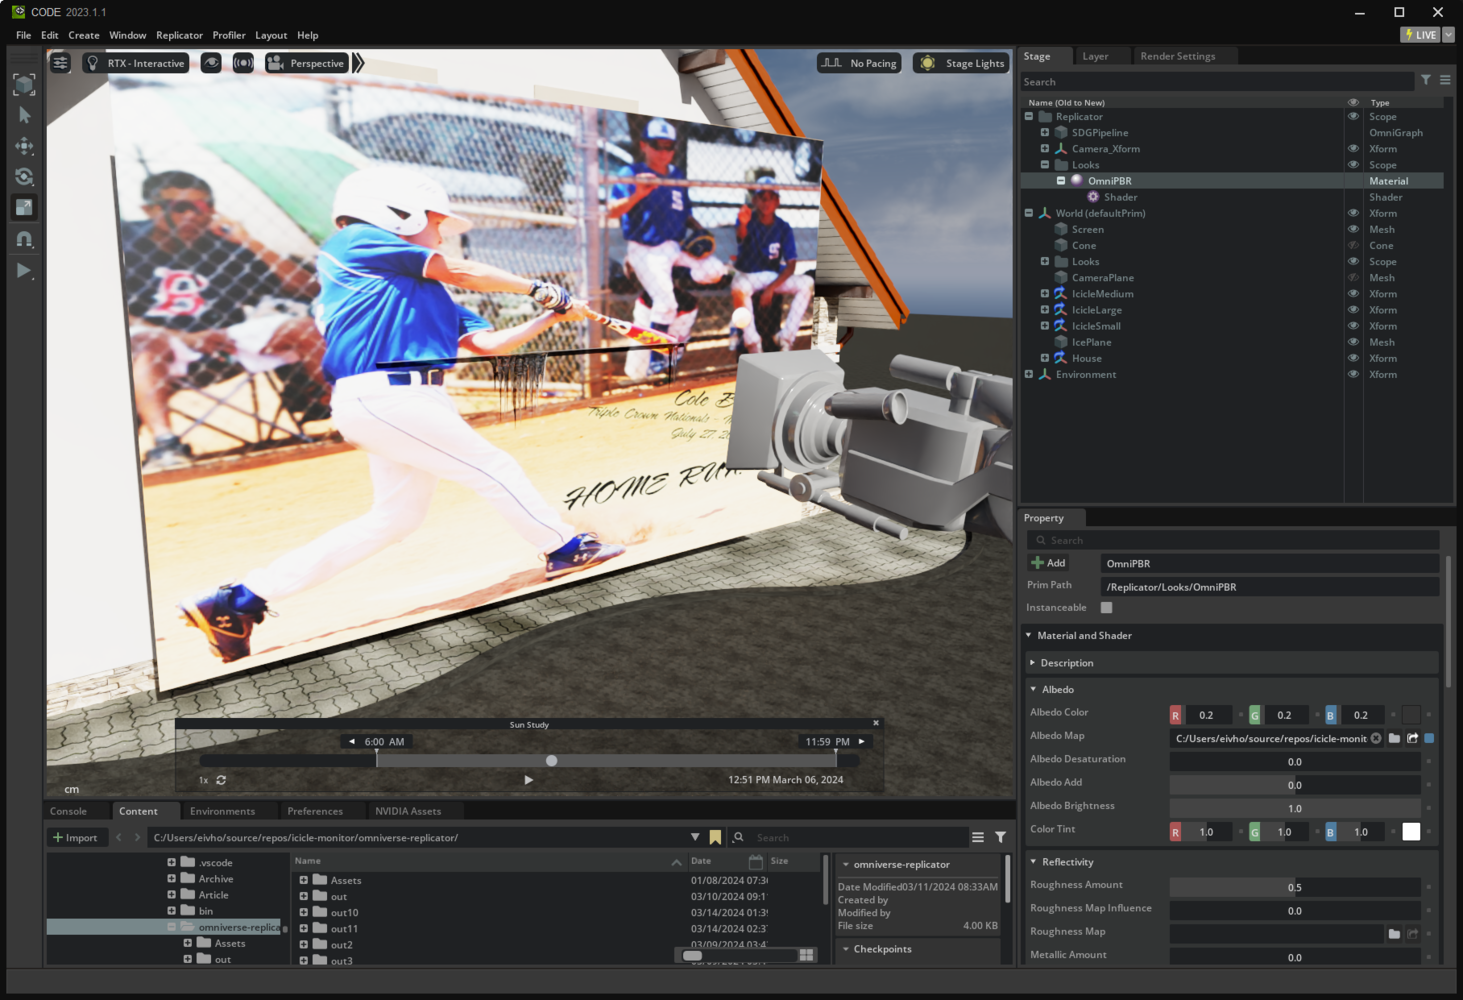The image size is (1463, 1000).
Task: Toggle visibility of the House xform
Action: pos(1353,358)
